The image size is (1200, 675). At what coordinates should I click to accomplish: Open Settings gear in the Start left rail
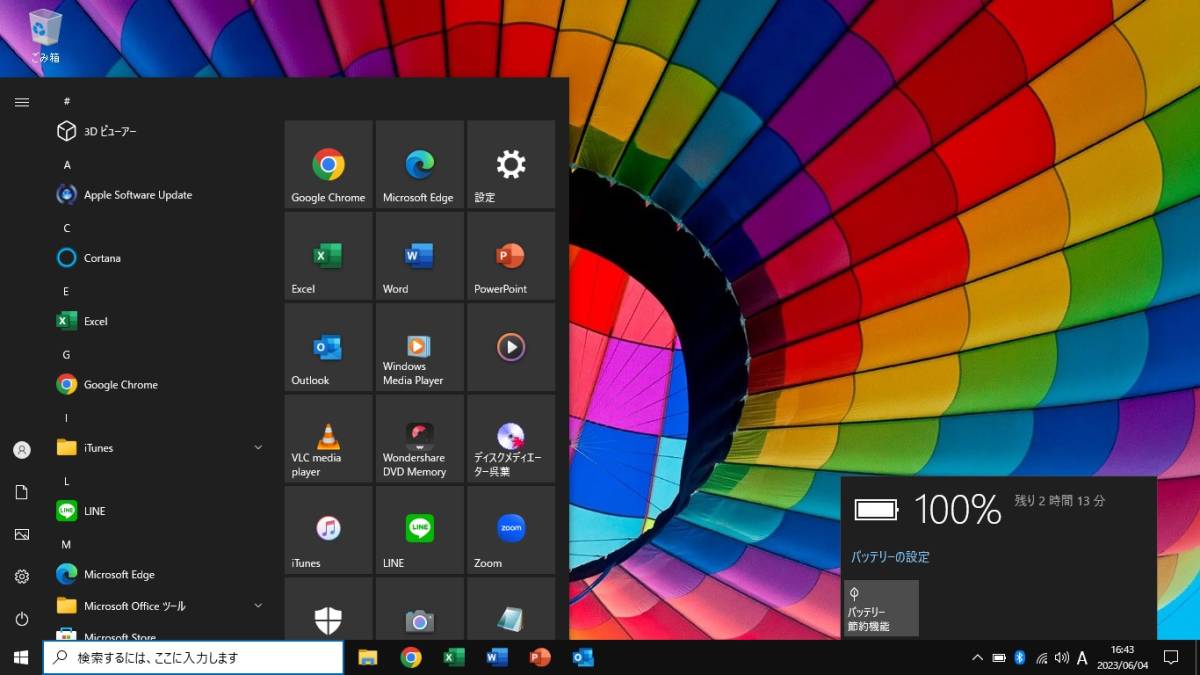[22, 576]
